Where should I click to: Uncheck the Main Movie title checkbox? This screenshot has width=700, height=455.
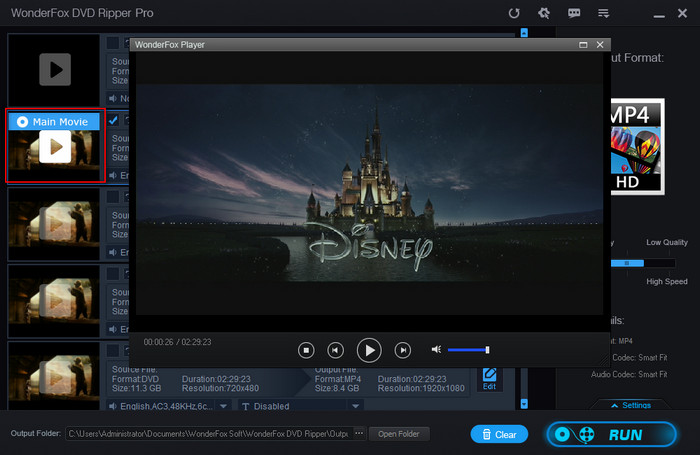(114, 121)
